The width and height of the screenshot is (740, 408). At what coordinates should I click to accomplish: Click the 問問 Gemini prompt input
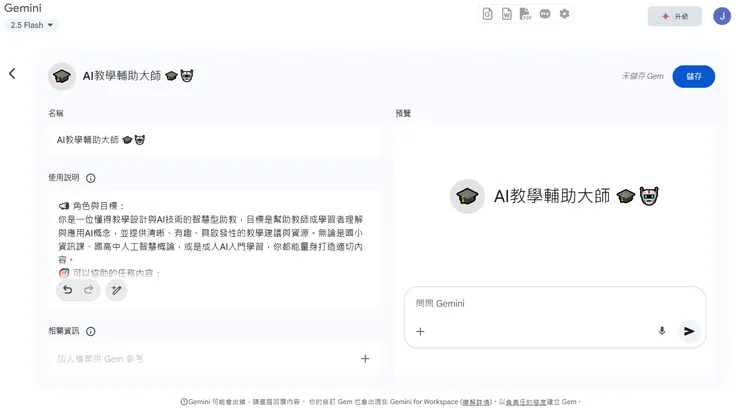pos(555,304)
